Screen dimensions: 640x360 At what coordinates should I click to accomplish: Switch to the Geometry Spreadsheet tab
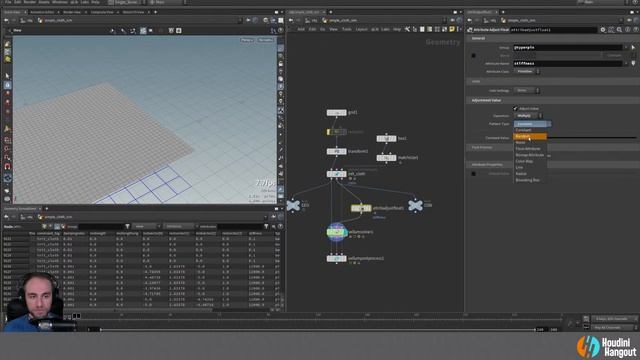click(20, 209)
